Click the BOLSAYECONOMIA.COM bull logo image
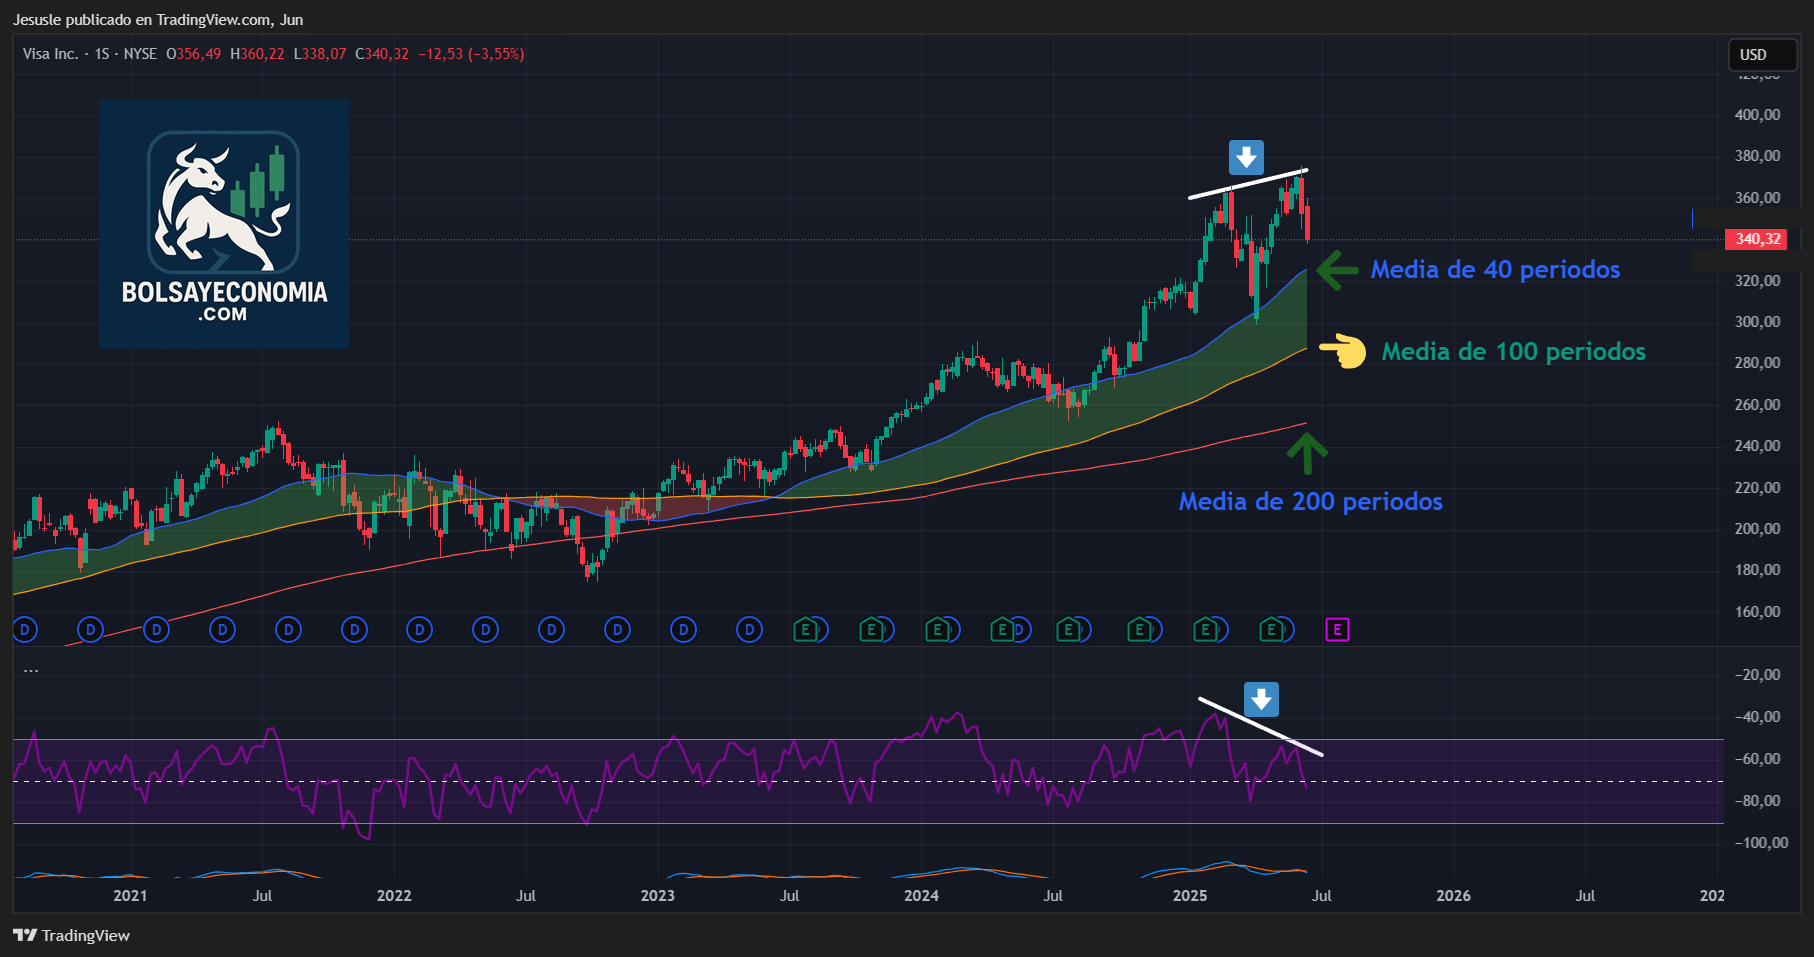Screen dimensions: 1814x957 (224, 224)
